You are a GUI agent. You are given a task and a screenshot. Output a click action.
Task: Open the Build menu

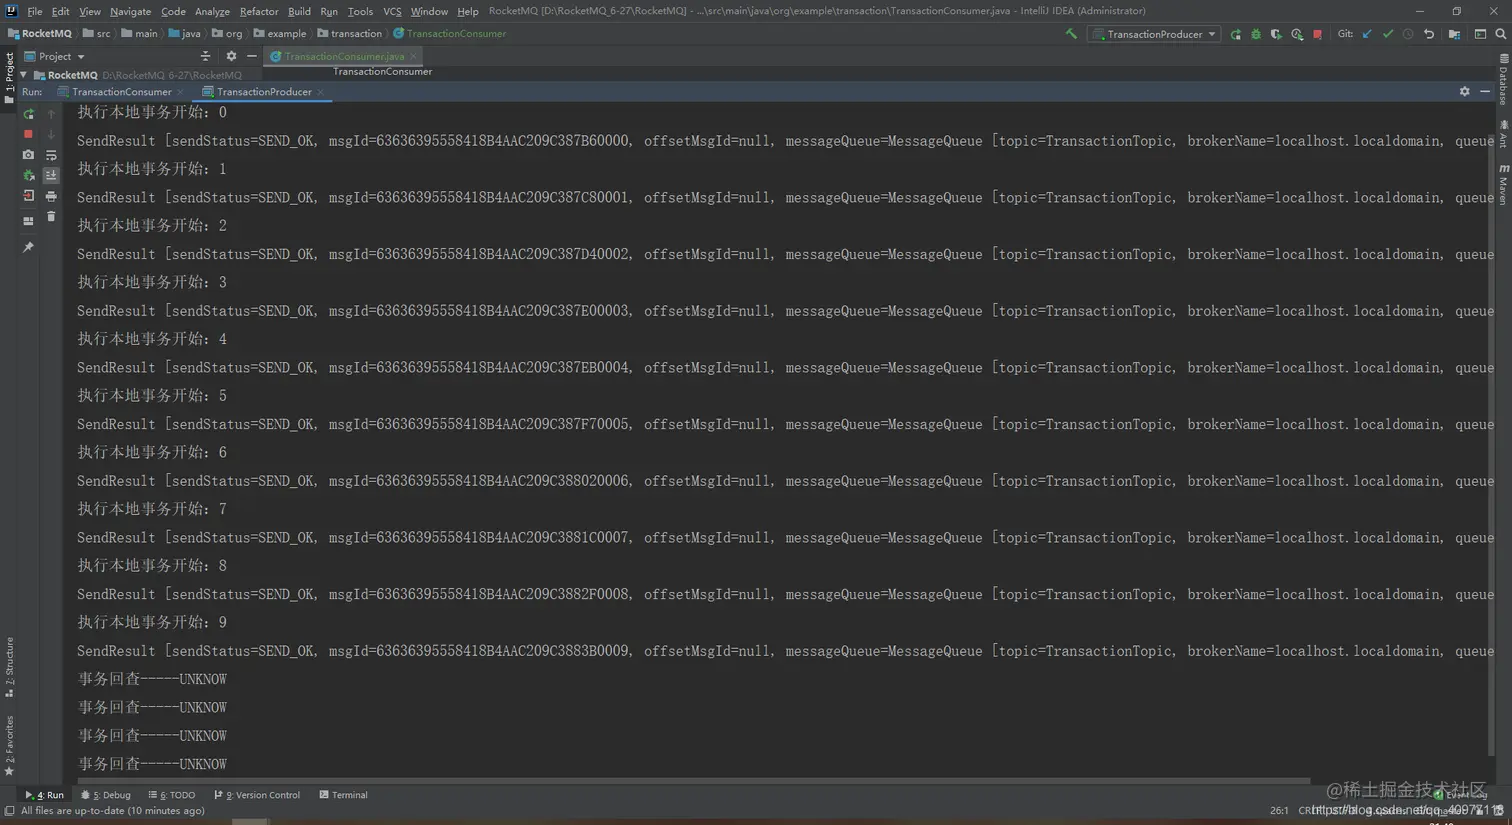[x=299, y=12]
